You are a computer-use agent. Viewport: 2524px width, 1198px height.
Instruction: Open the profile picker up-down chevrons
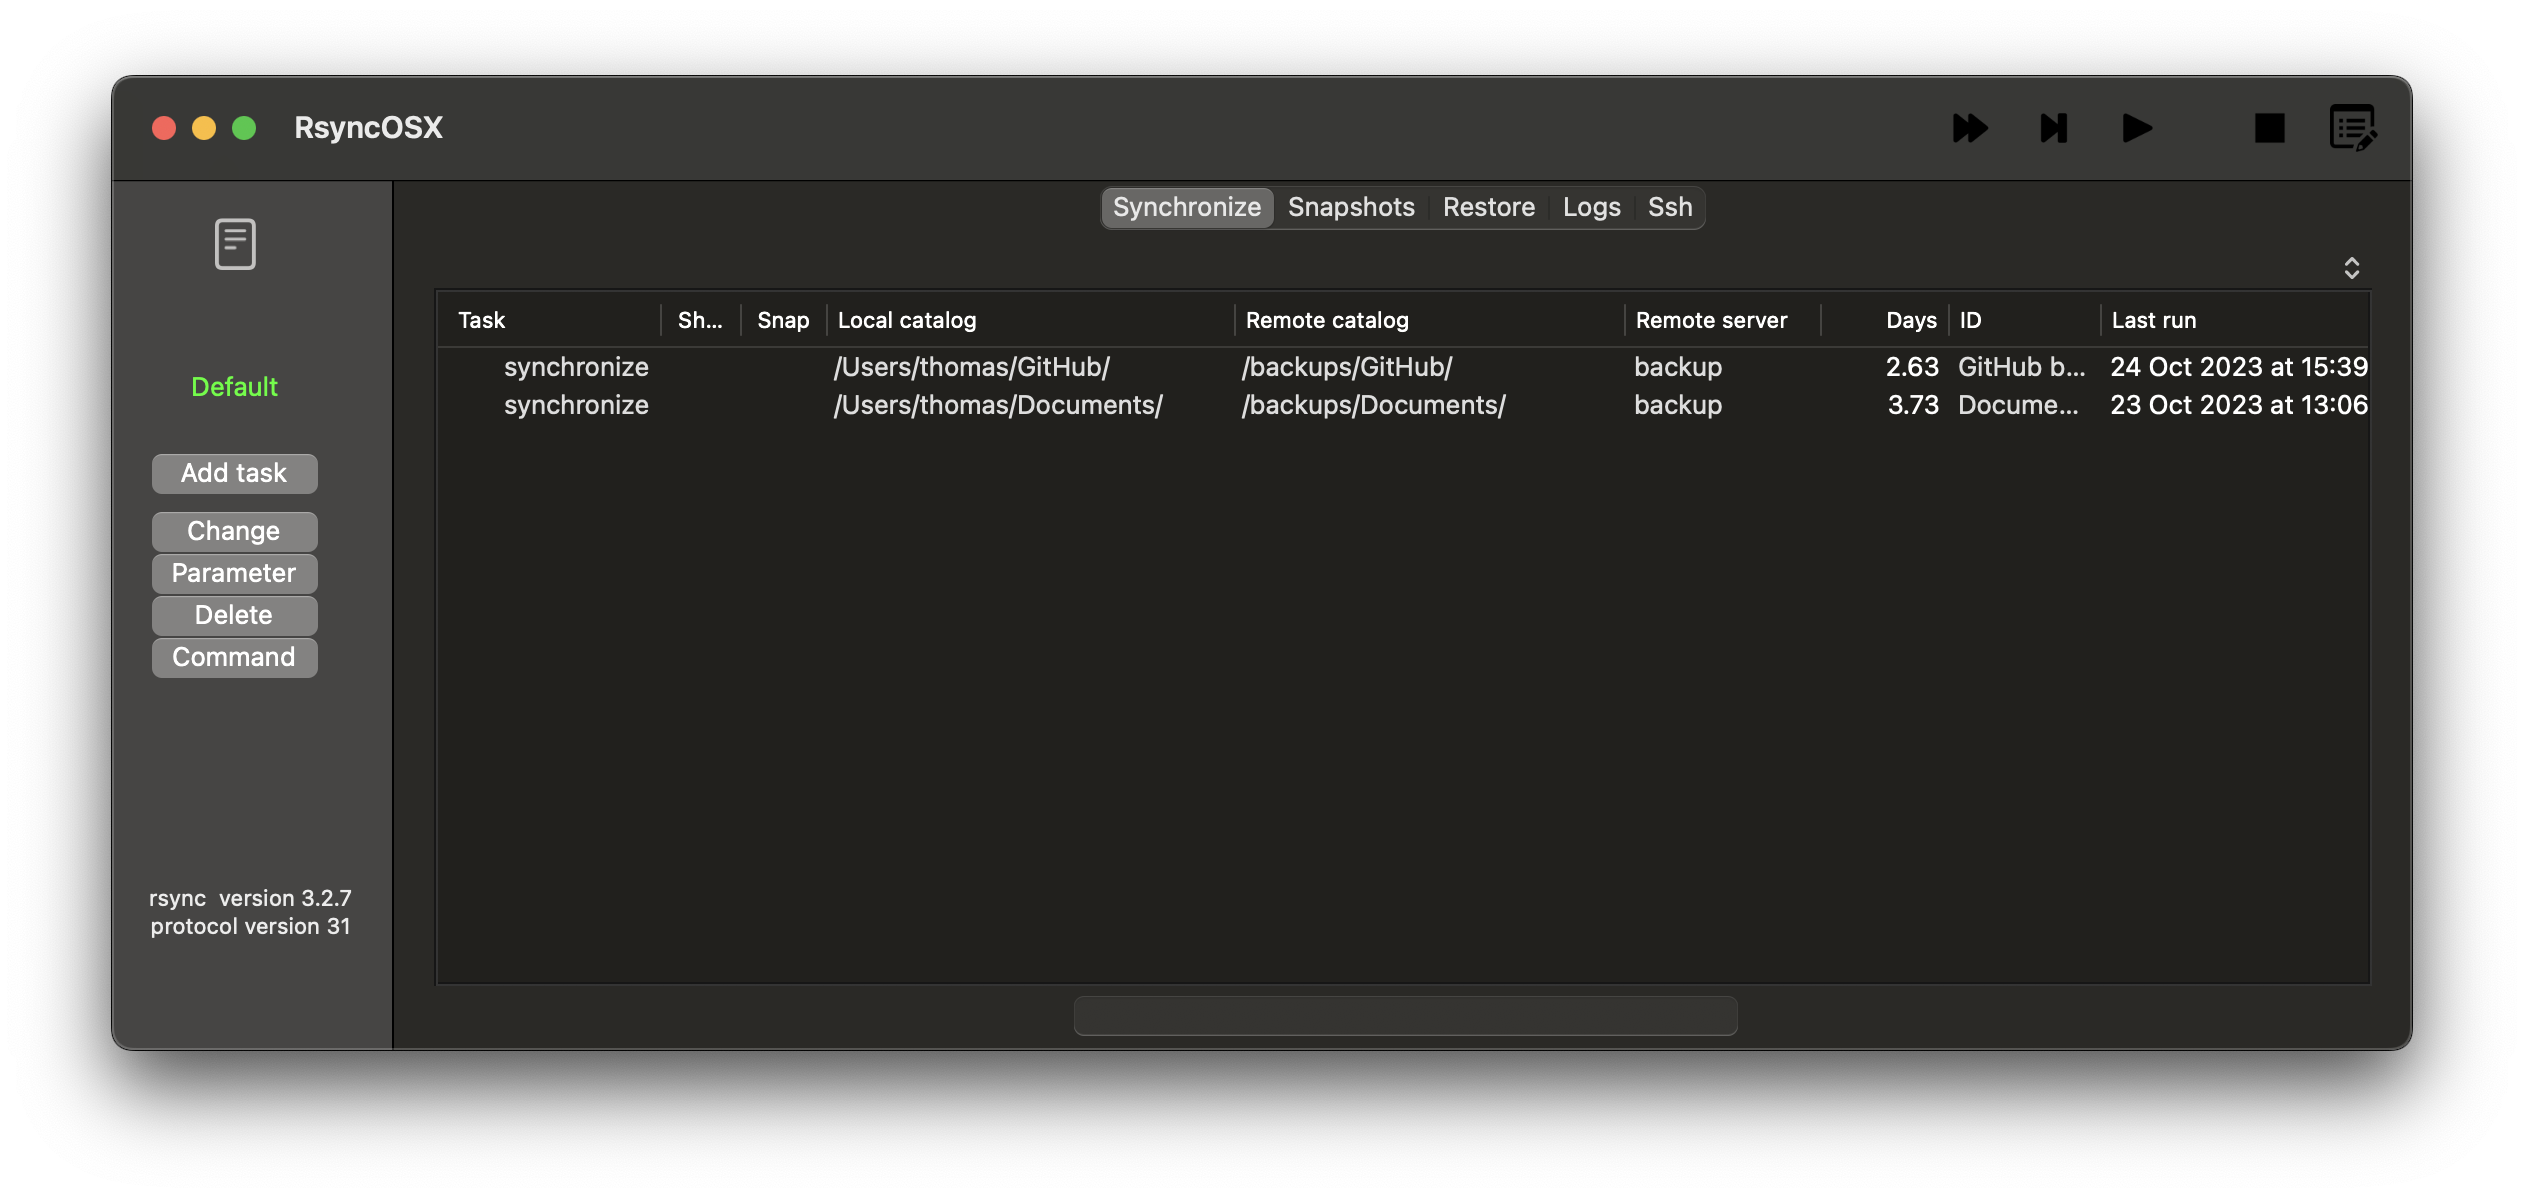[2351, 268]
